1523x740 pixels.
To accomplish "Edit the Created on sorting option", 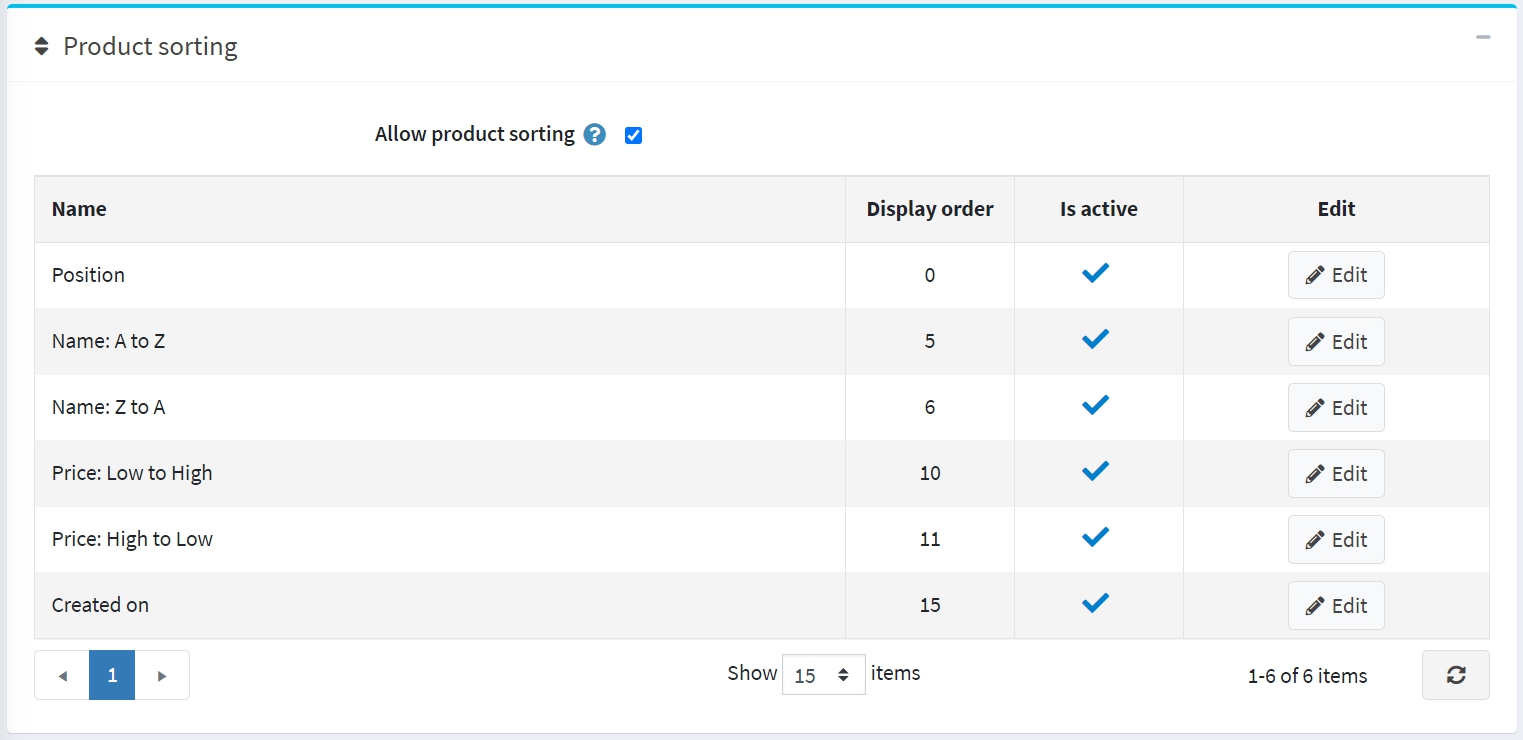I will pyautogui.click(x=1335, y=605).
